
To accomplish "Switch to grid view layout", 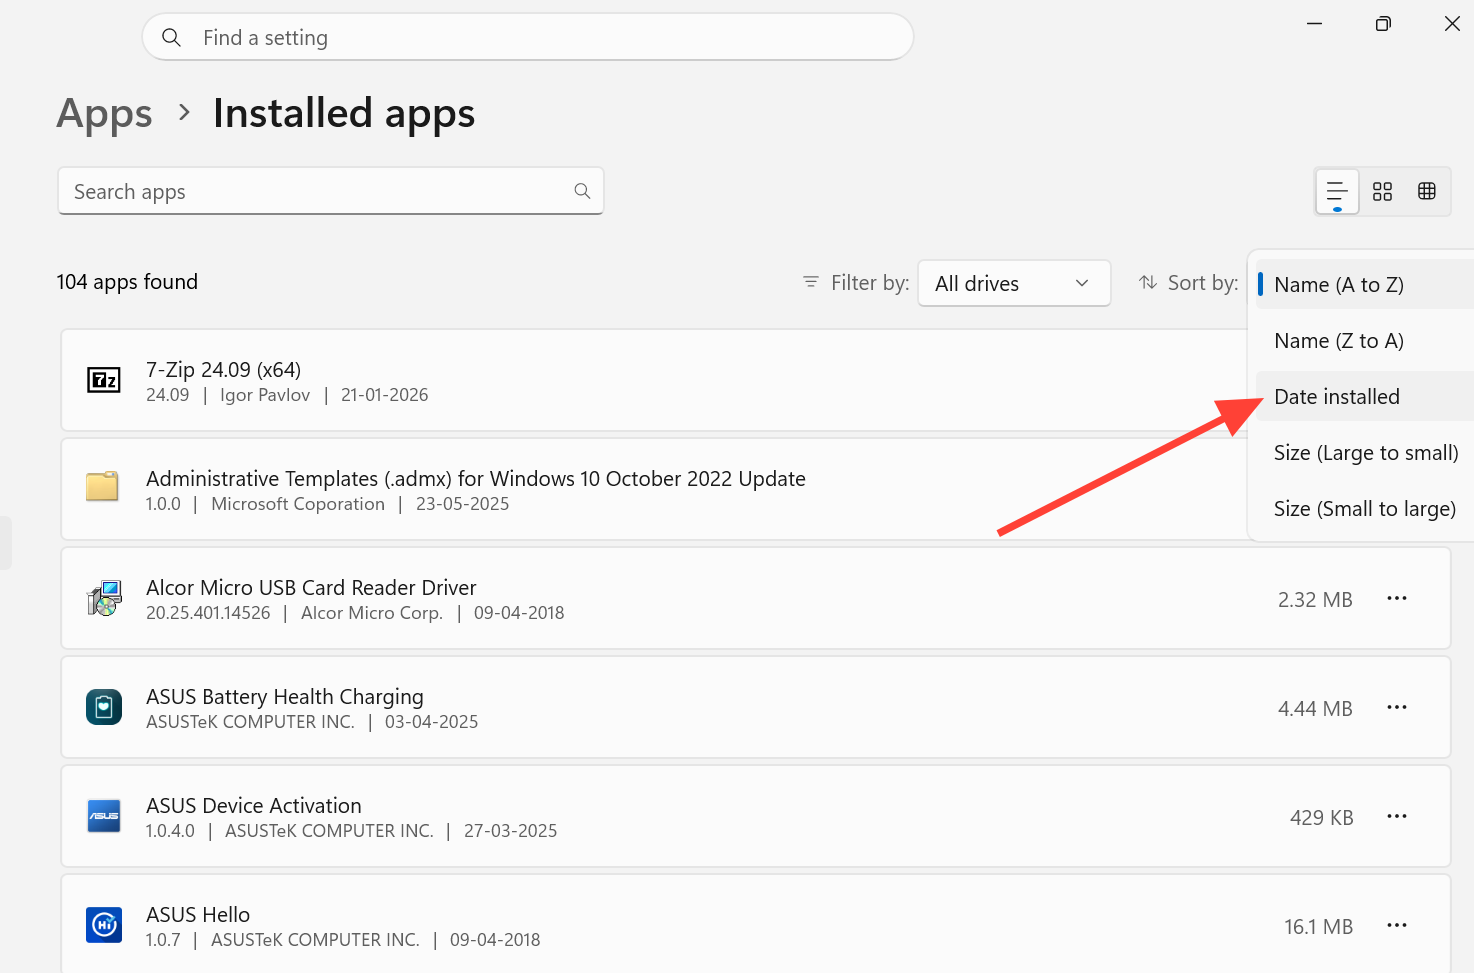I will coord(1382,191).
